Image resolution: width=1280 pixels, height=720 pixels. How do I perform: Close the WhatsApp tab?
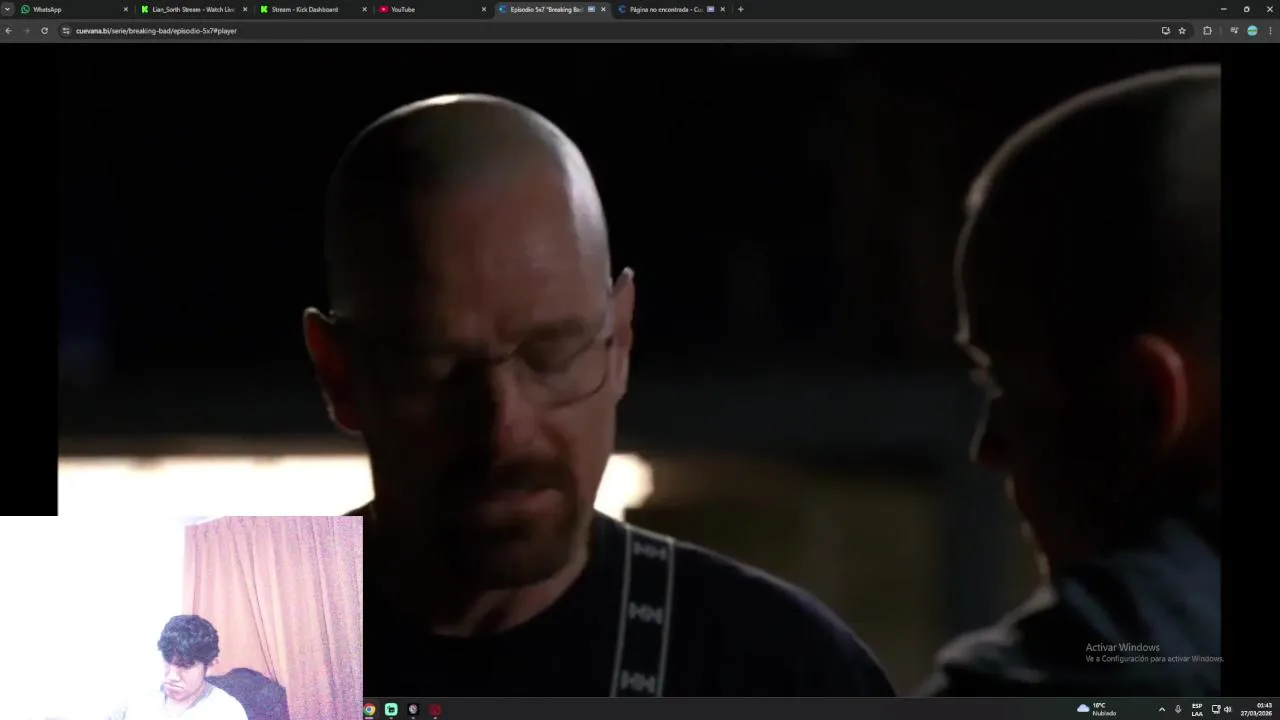tap(126, 9)
